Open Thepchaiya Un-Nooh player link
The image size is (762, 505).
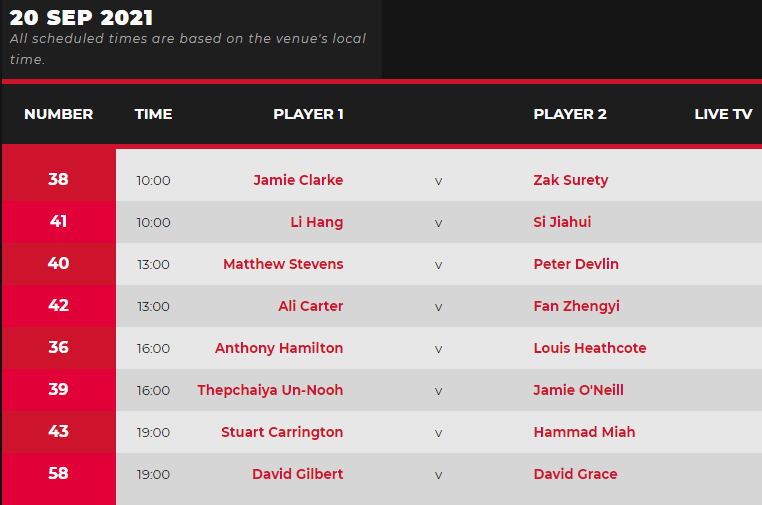(270, 390)
